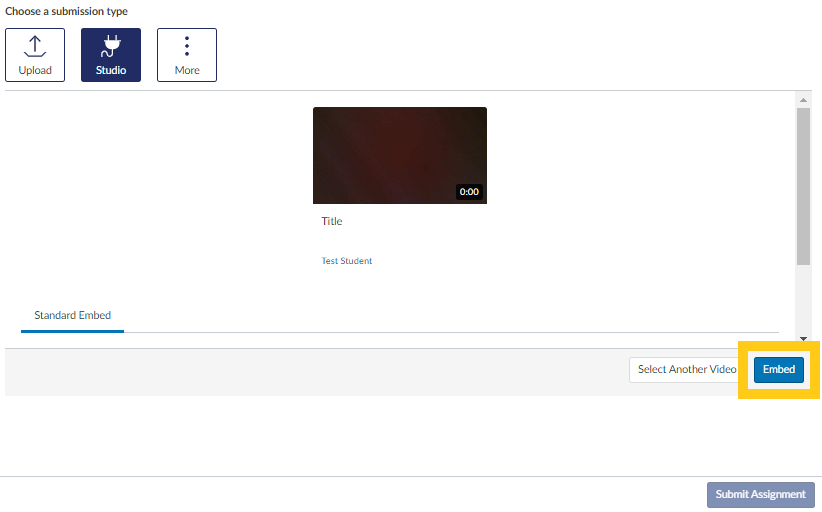Select the Upload arrow icon
822x512 pixels.
[35, 47]
